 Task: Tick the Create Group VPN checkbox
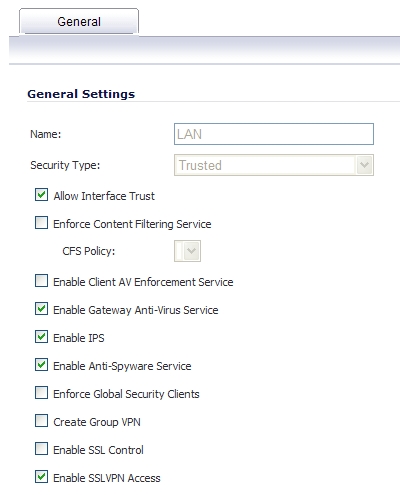[41, 421]
